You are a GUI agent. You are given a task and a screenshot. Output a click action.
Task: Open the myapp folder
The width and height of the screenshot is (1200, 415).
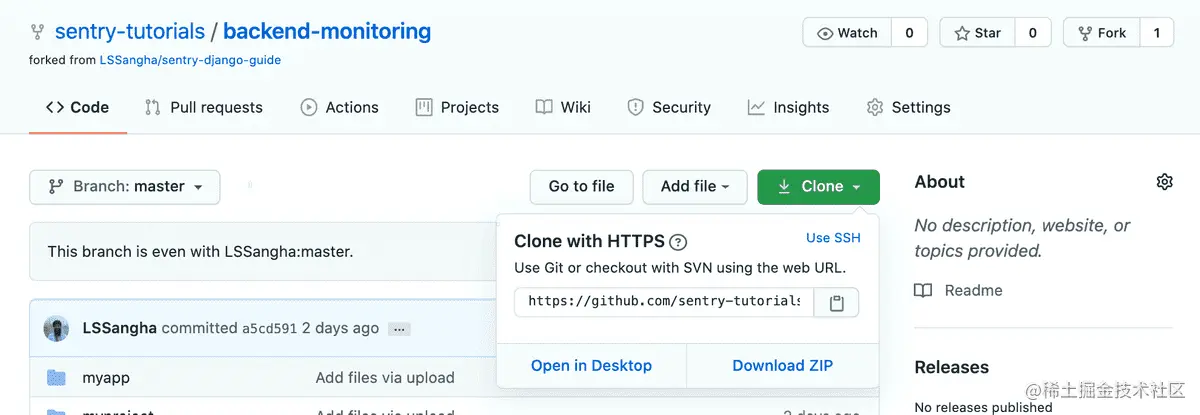(106, 378)
